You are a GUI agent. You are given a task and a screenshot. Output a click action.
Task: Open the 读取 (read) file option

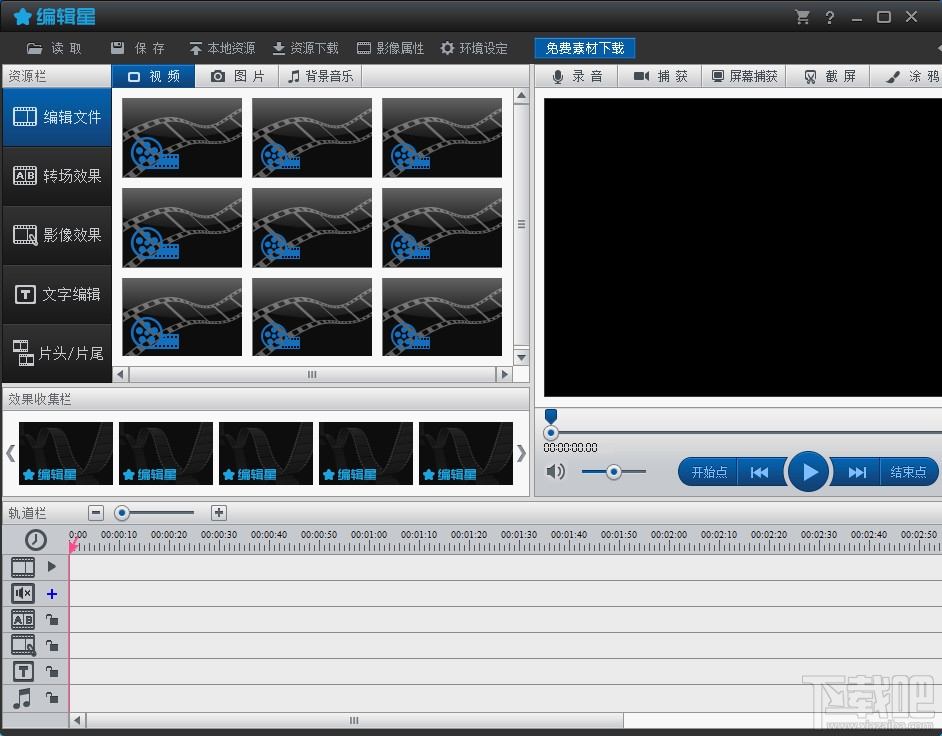click(54, 48)
